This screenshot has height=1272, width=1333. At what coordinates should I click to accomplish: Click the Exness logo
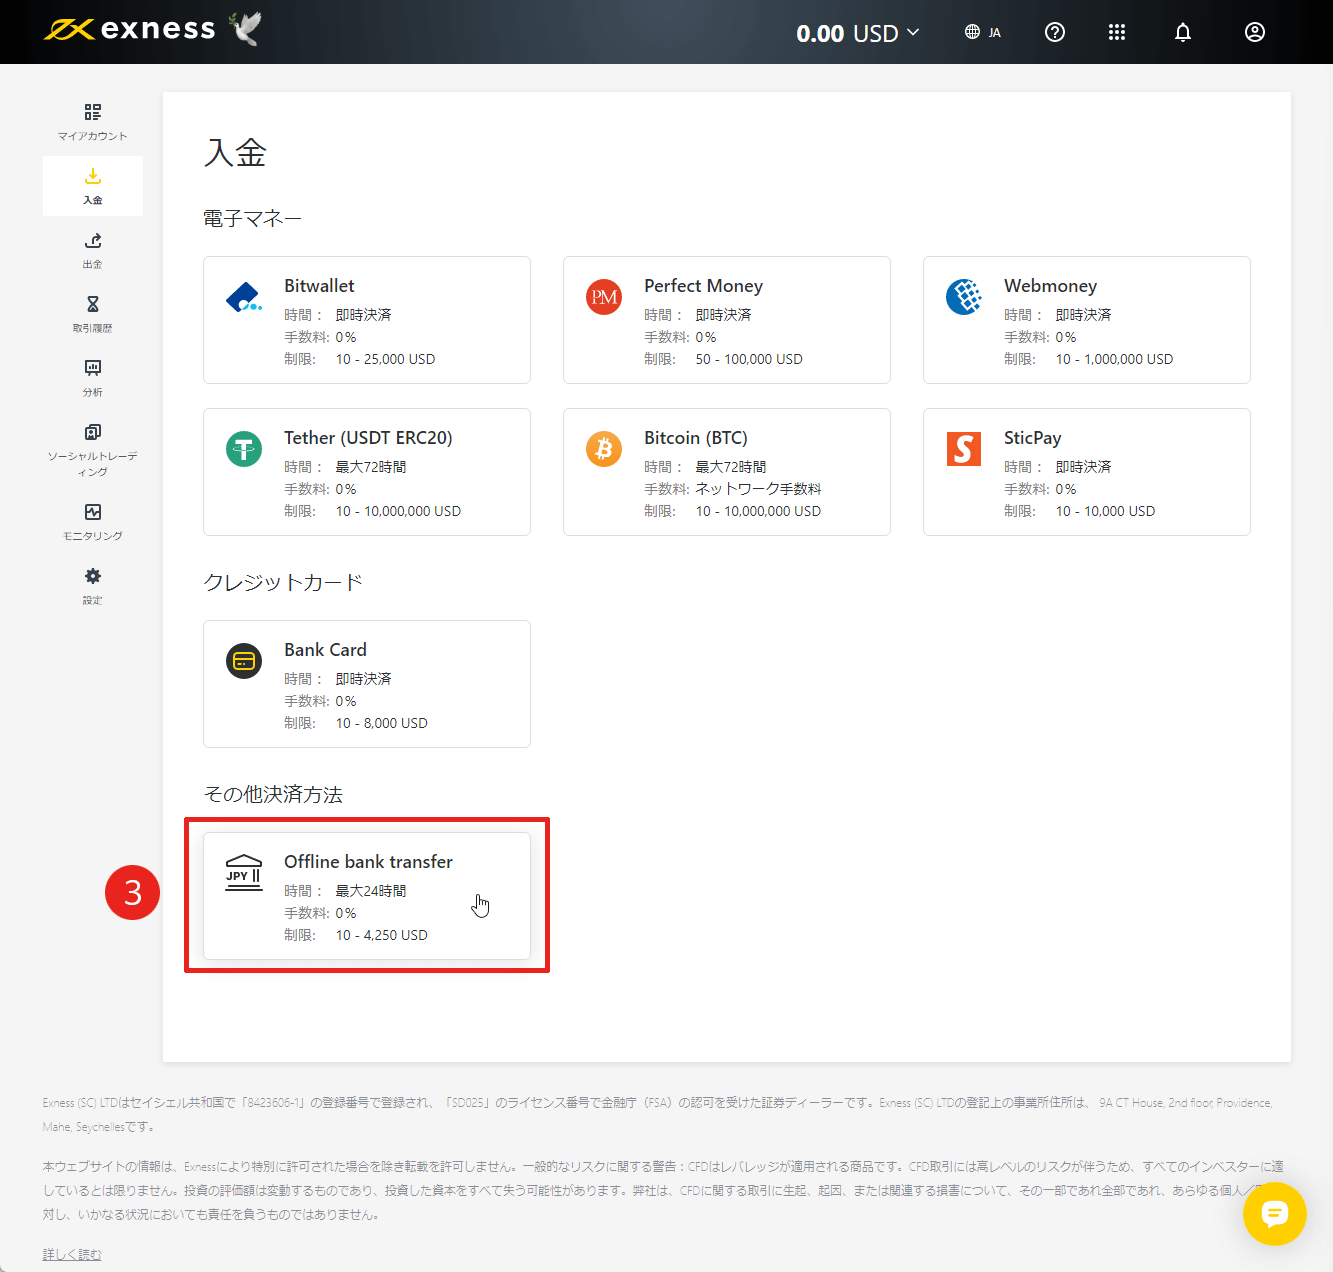click(x=130, y=29)
